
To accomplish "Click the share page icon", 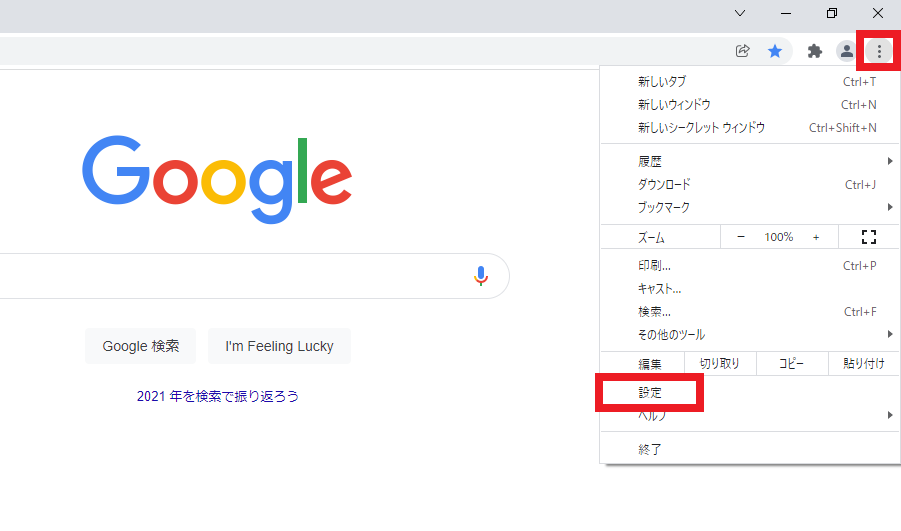I will (x=743, y=51).
